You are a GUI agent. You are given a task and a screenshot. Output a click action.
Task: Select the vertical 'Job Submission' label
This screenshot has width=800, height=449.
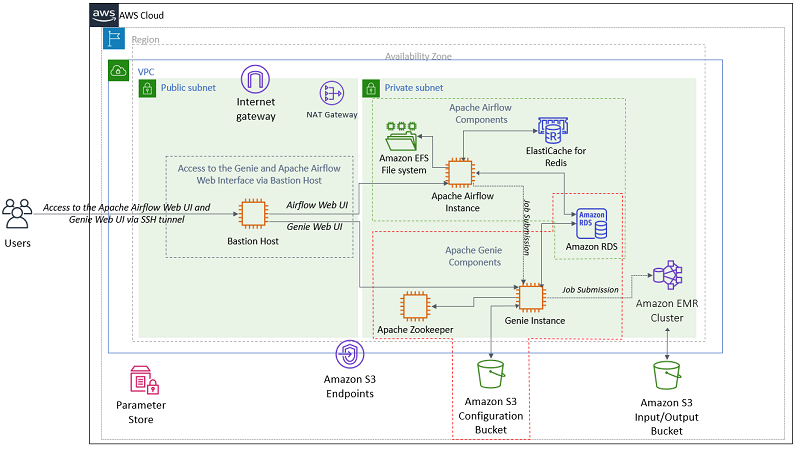click(527, 228)
